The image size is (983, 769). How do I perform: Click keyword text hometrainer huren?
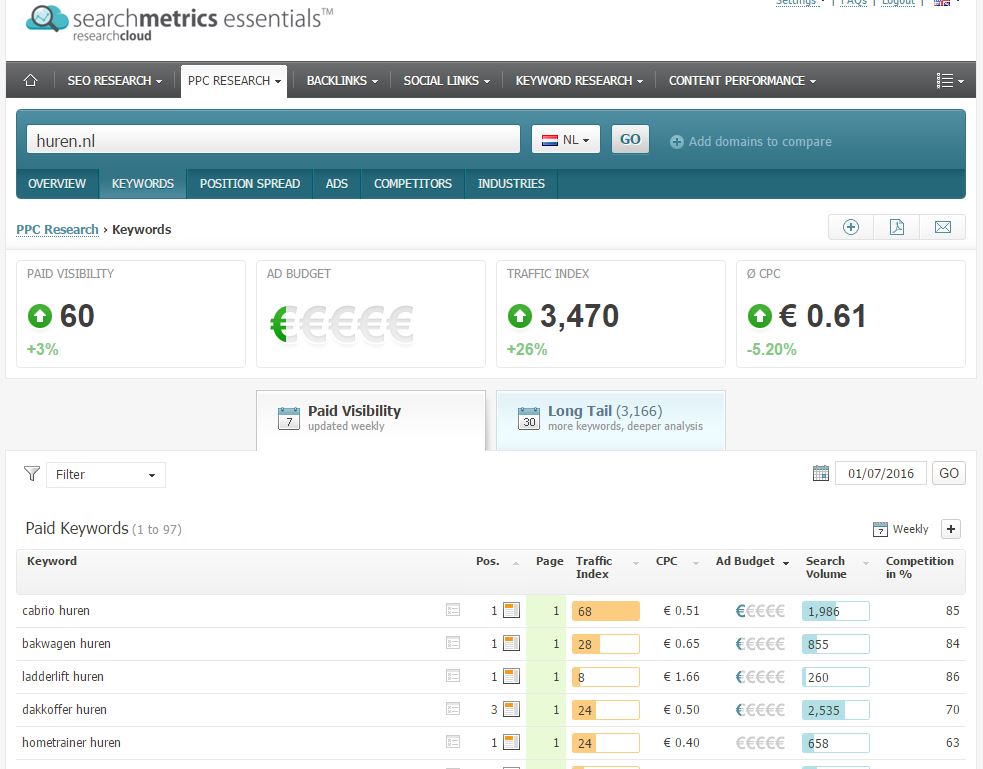(x=71, y=743)
